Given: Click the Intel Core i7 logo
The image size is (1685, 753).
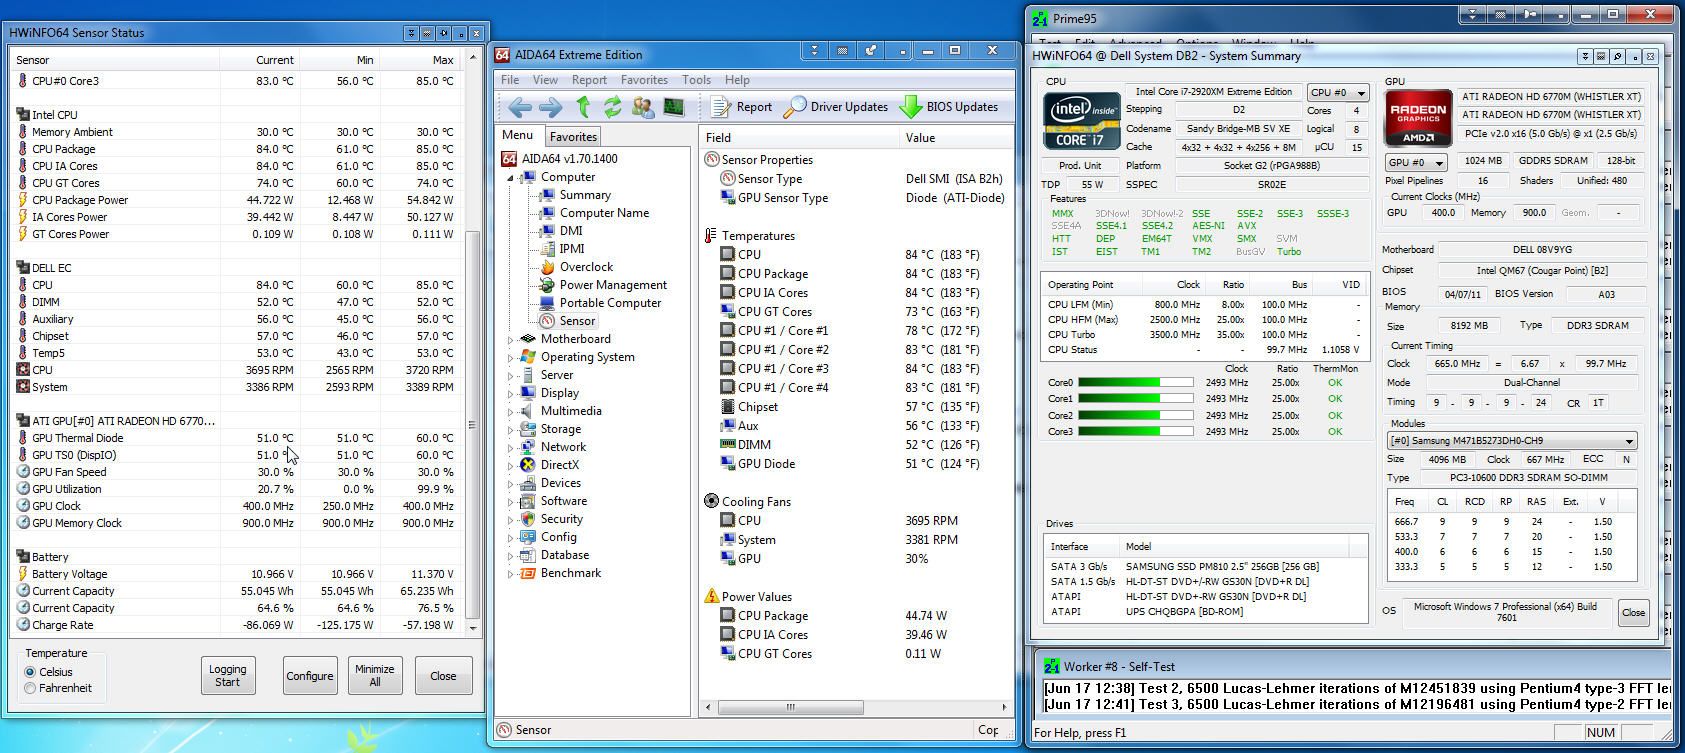Looking at the screenshot, I should pyautogui.click(x=1081, y=120).
